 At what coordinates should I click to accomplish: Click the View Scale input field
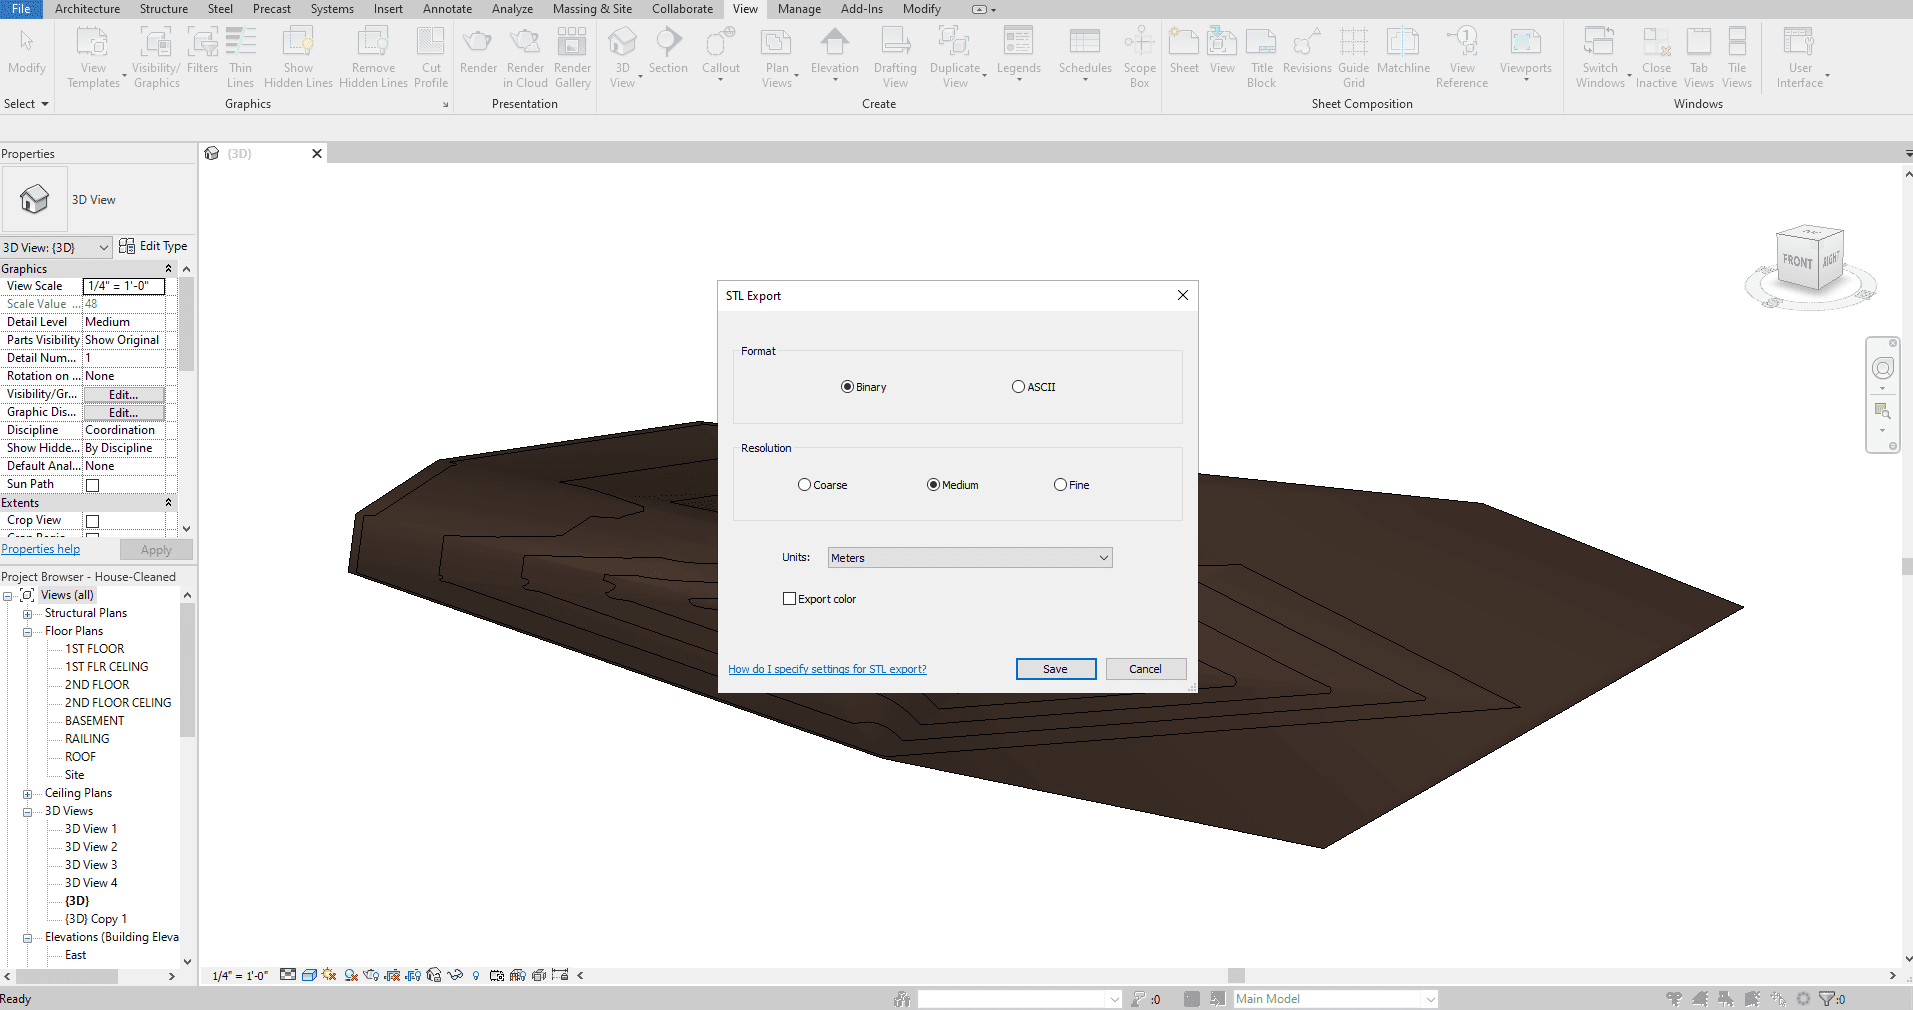[x=123, y=286]
